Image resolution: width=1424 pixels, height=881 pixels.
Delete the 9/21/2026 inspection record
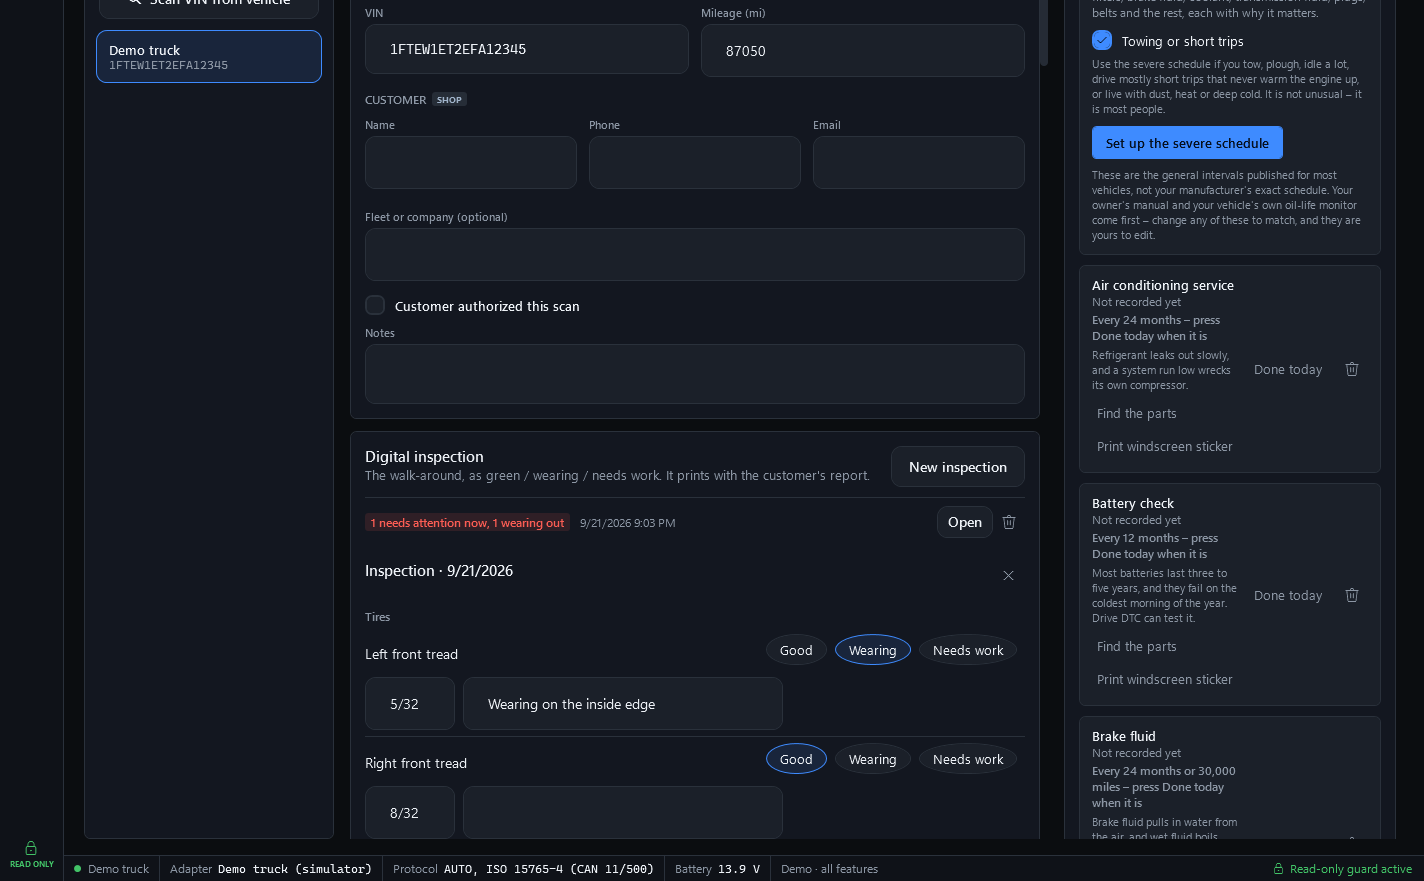tap(1009, 522)
